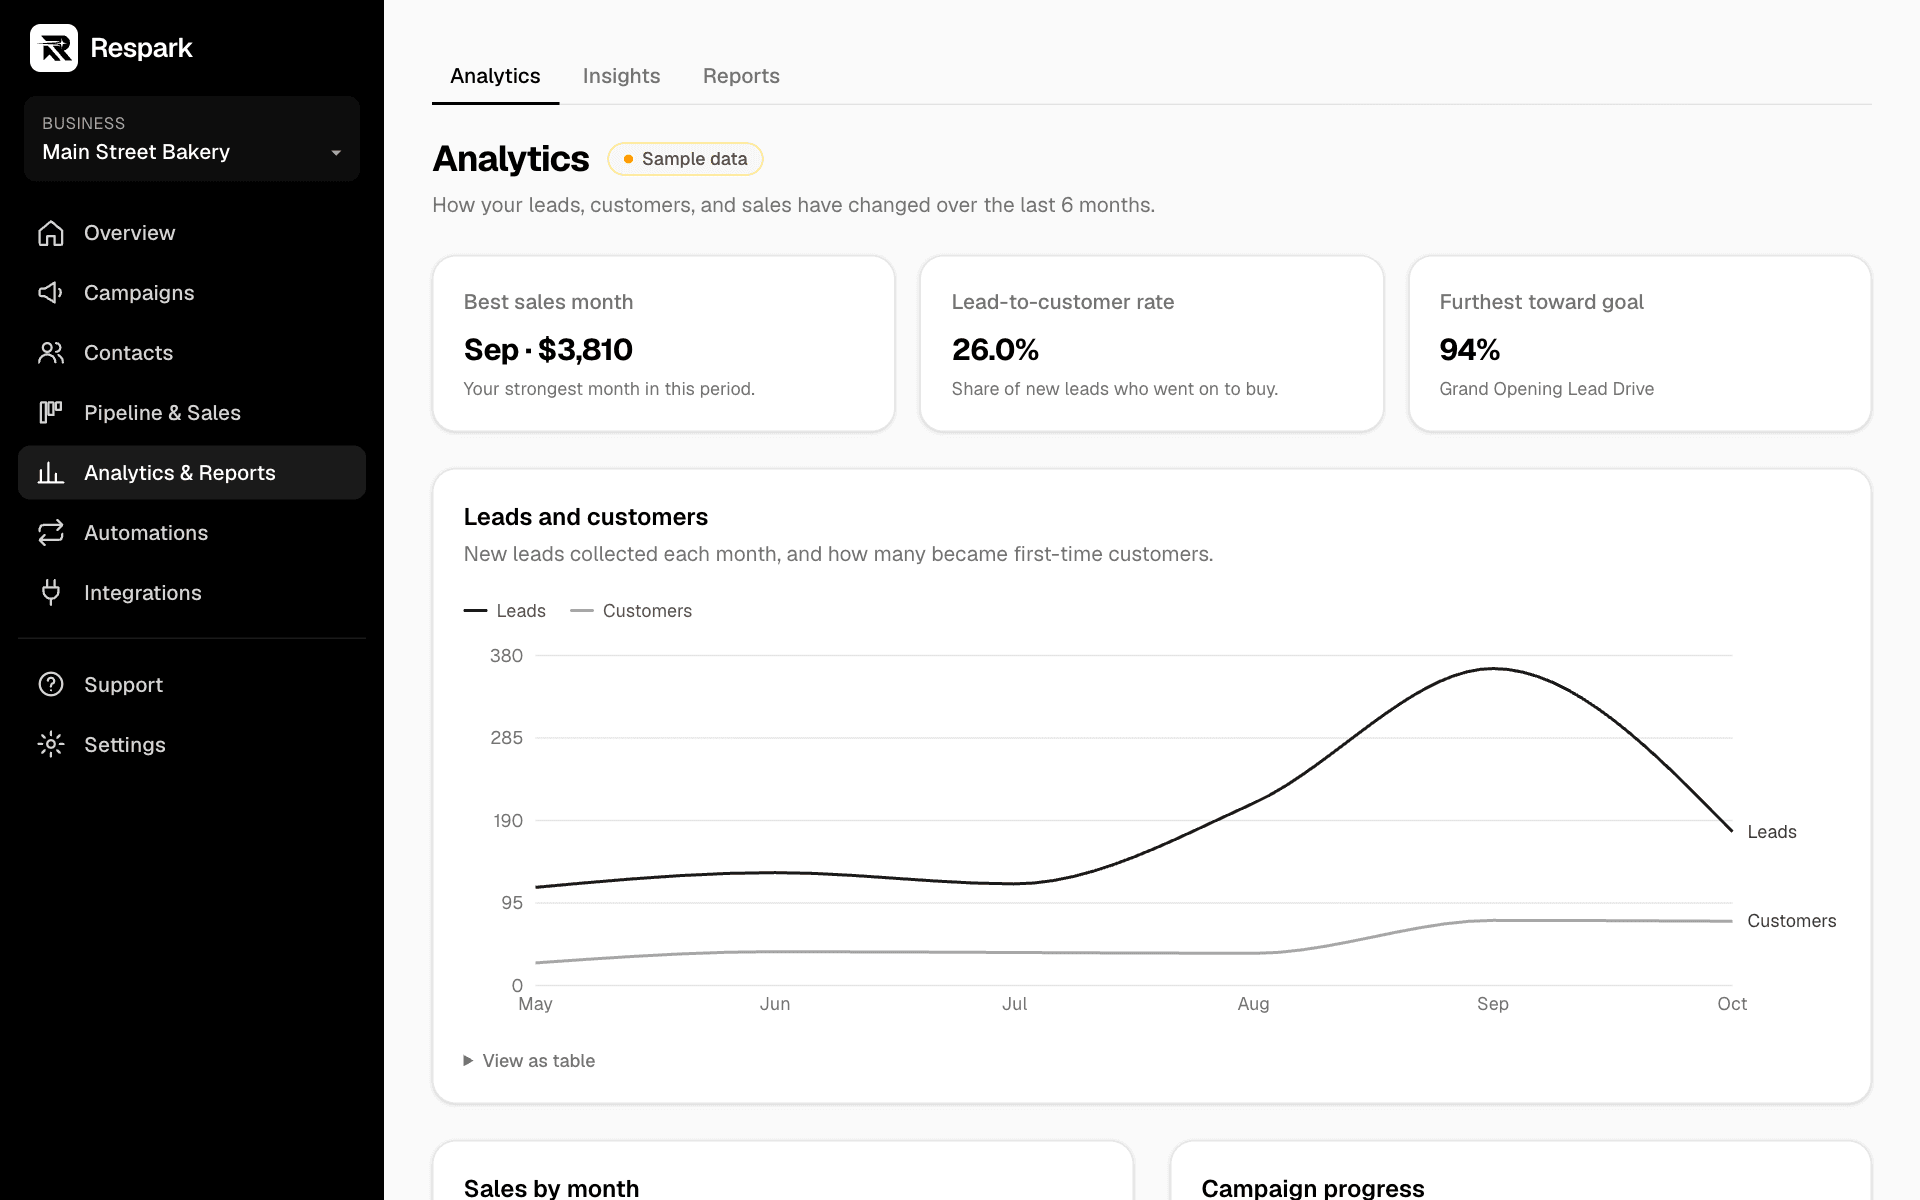Click the Contacts people icon
The image size is (1920, 1200).
click(51, 353)
